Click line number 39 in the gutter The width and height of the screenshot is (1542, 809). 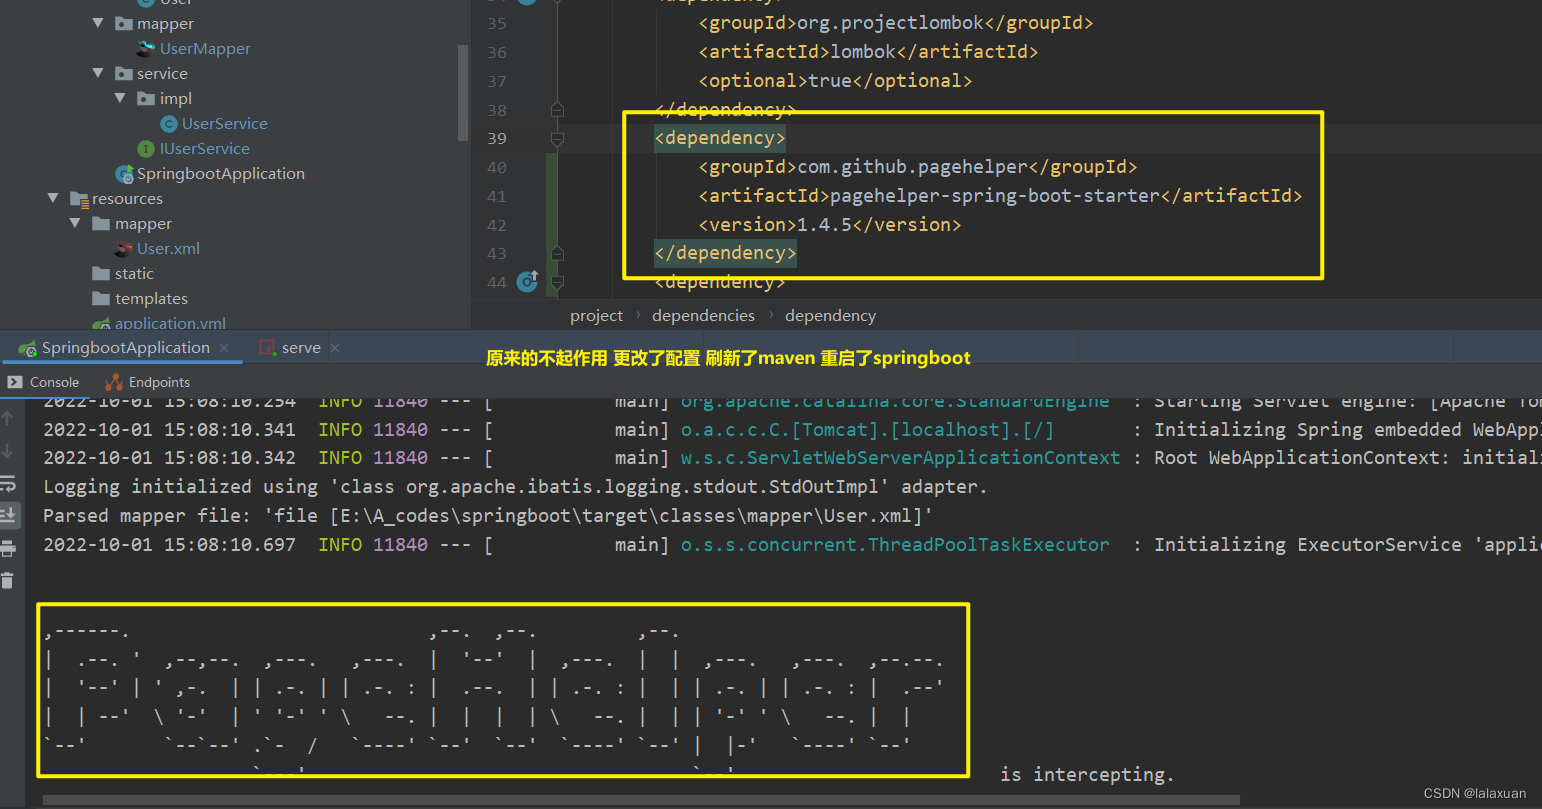pyautogui.click(x=497, y=138)
